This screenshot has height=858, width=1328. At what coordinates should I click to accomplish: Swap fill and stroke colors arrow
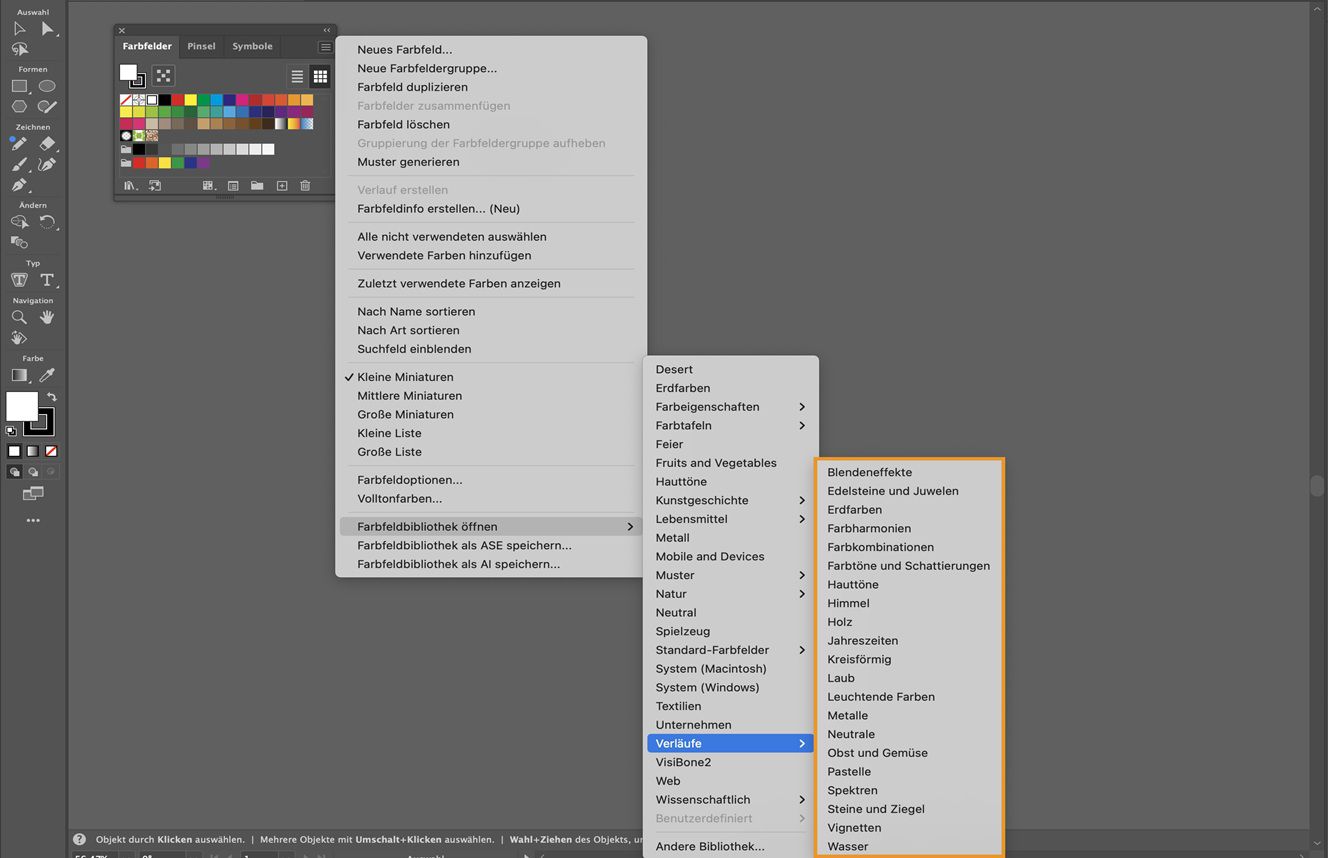click(x=52, y=397)
